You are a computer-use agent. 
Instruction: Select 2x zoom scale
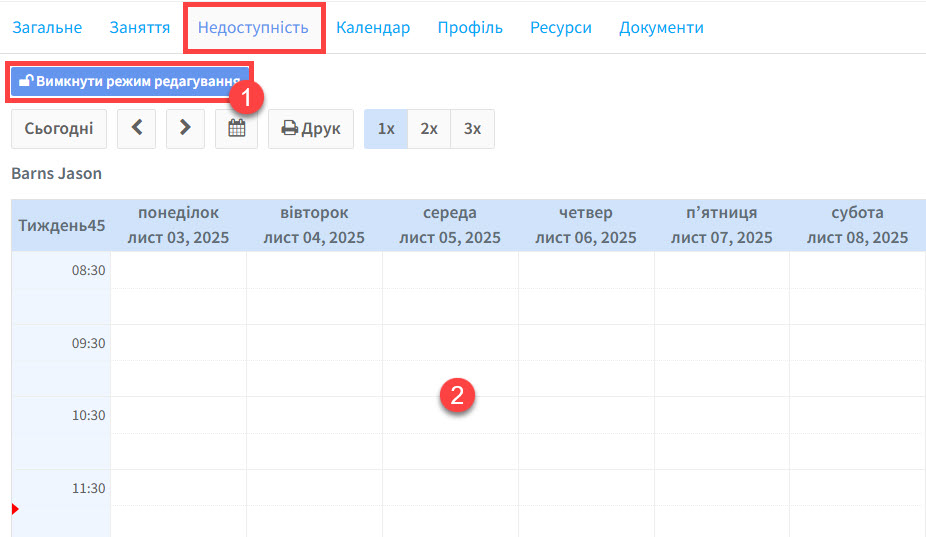click(429, 129)
